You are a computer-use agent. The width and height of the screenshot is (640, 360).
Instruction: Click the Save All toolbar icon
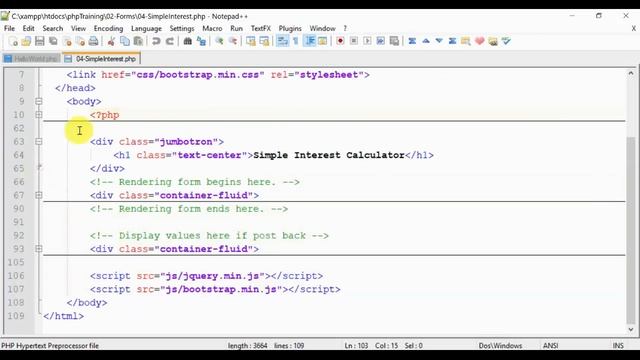click(53, 41)
